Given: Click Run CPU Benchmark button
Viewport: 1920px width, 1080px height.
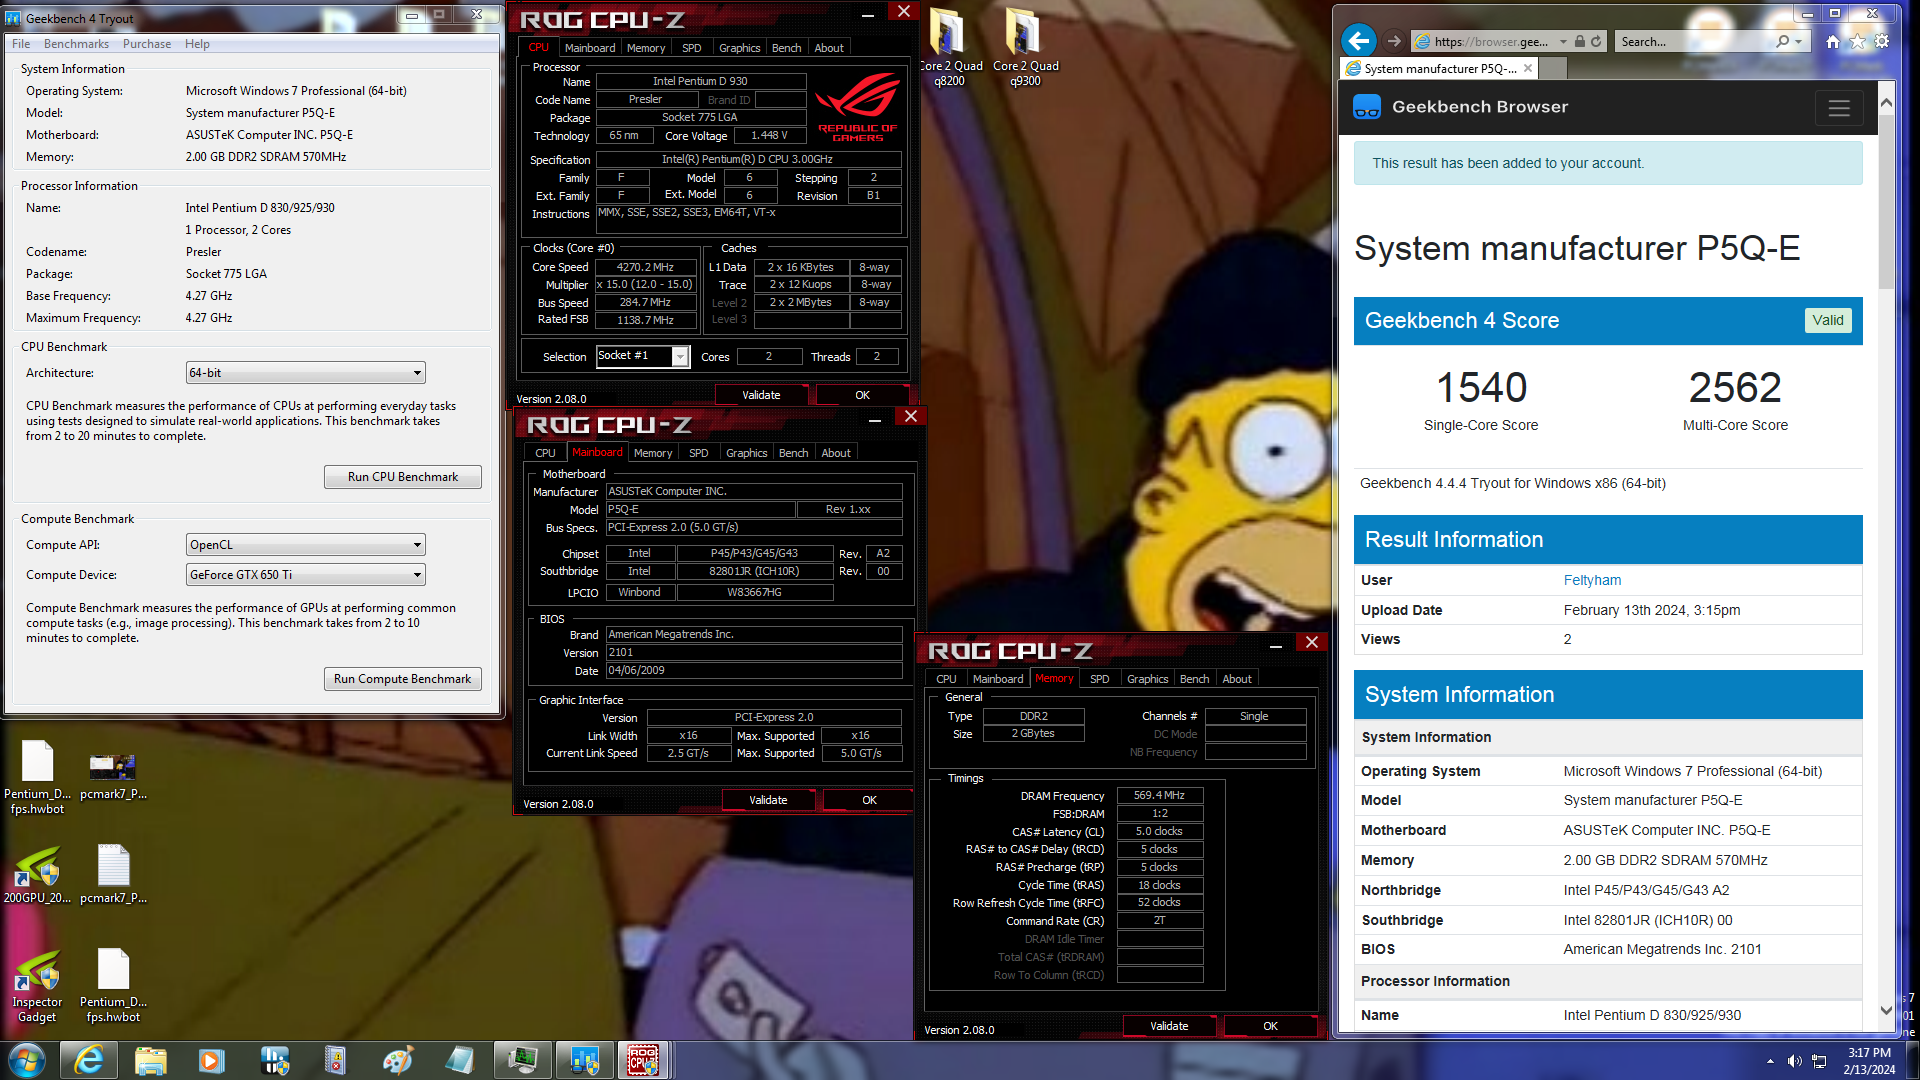Looking at the screenshot, I should (403, 477).
